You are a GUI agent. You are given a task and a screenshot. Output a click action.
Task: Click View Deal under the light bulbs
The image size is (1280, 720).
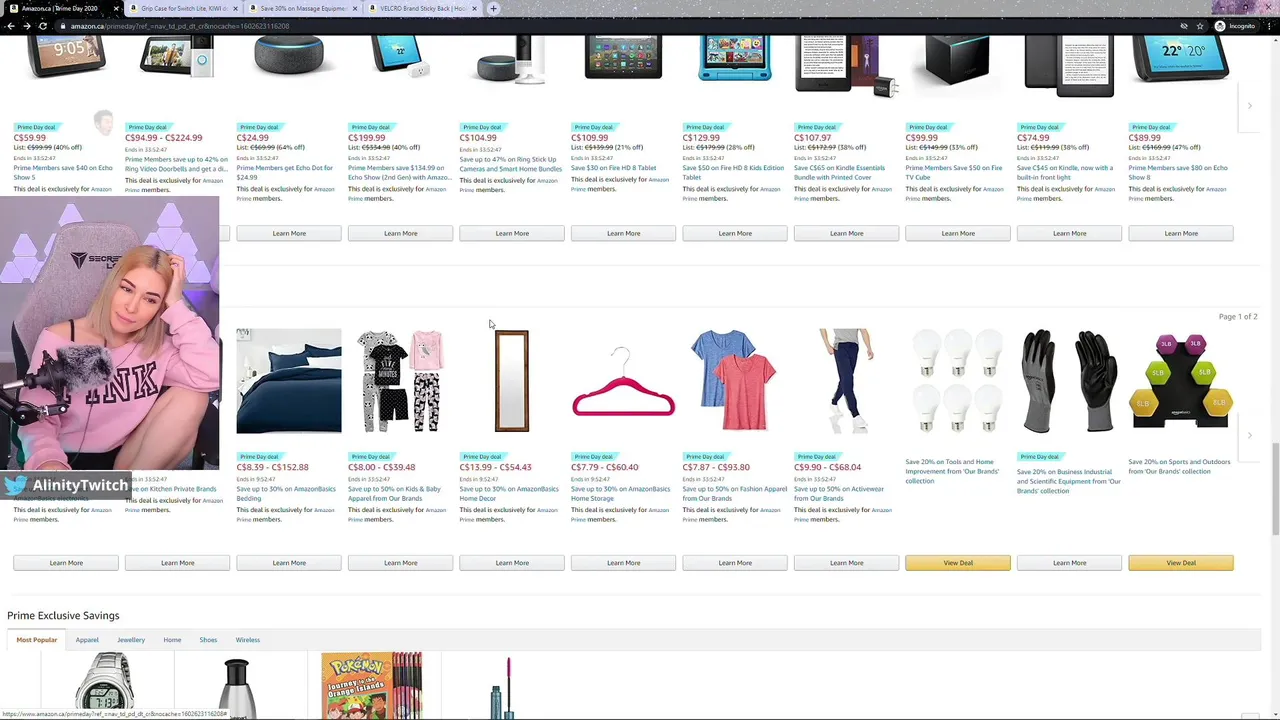[x=958, y=563]
